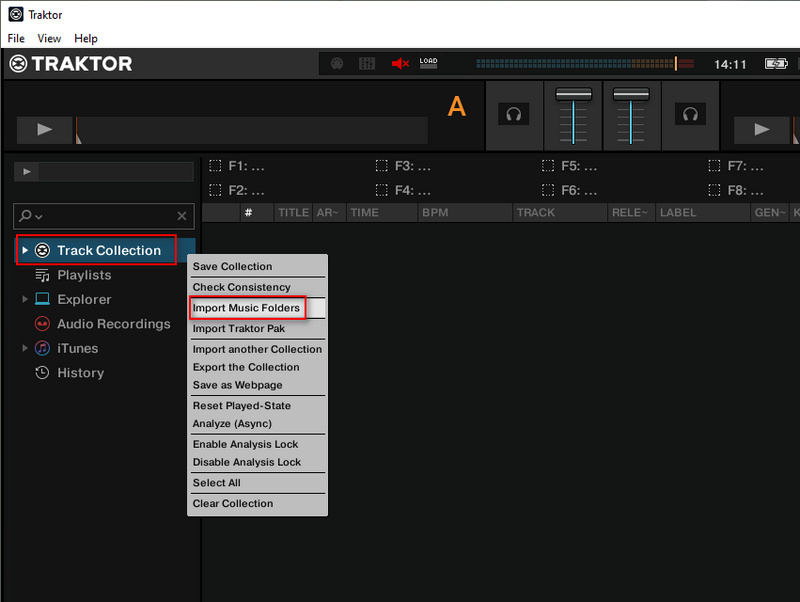Unmute the master audio speaker icon
Screen dimensions: 800x602
tap(399, 62)
